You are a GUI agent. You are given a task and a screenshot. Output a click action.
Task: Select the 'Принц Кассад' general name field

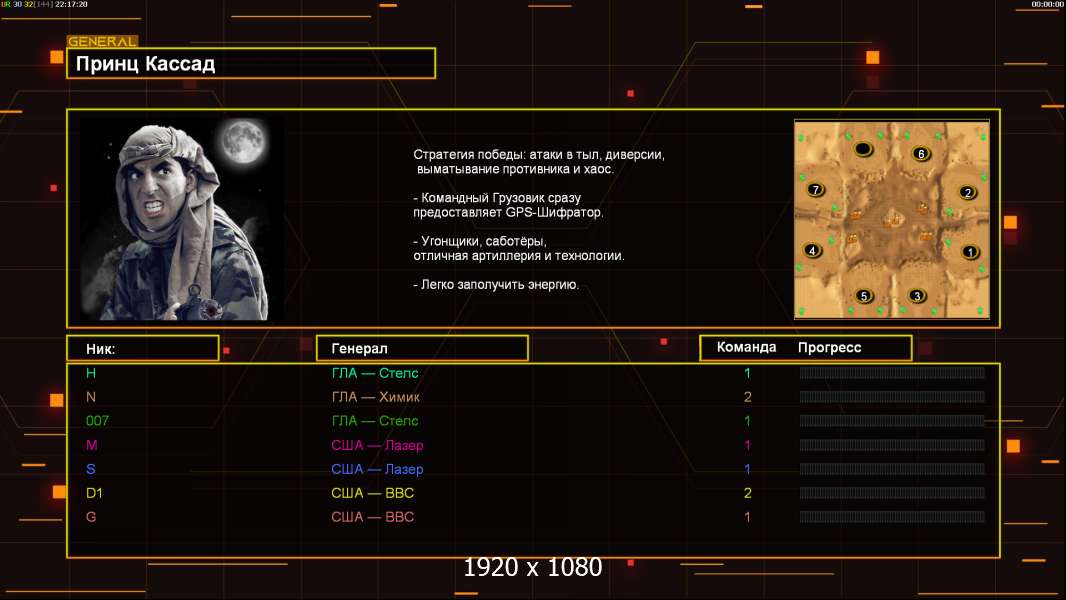tap(251, 63)
